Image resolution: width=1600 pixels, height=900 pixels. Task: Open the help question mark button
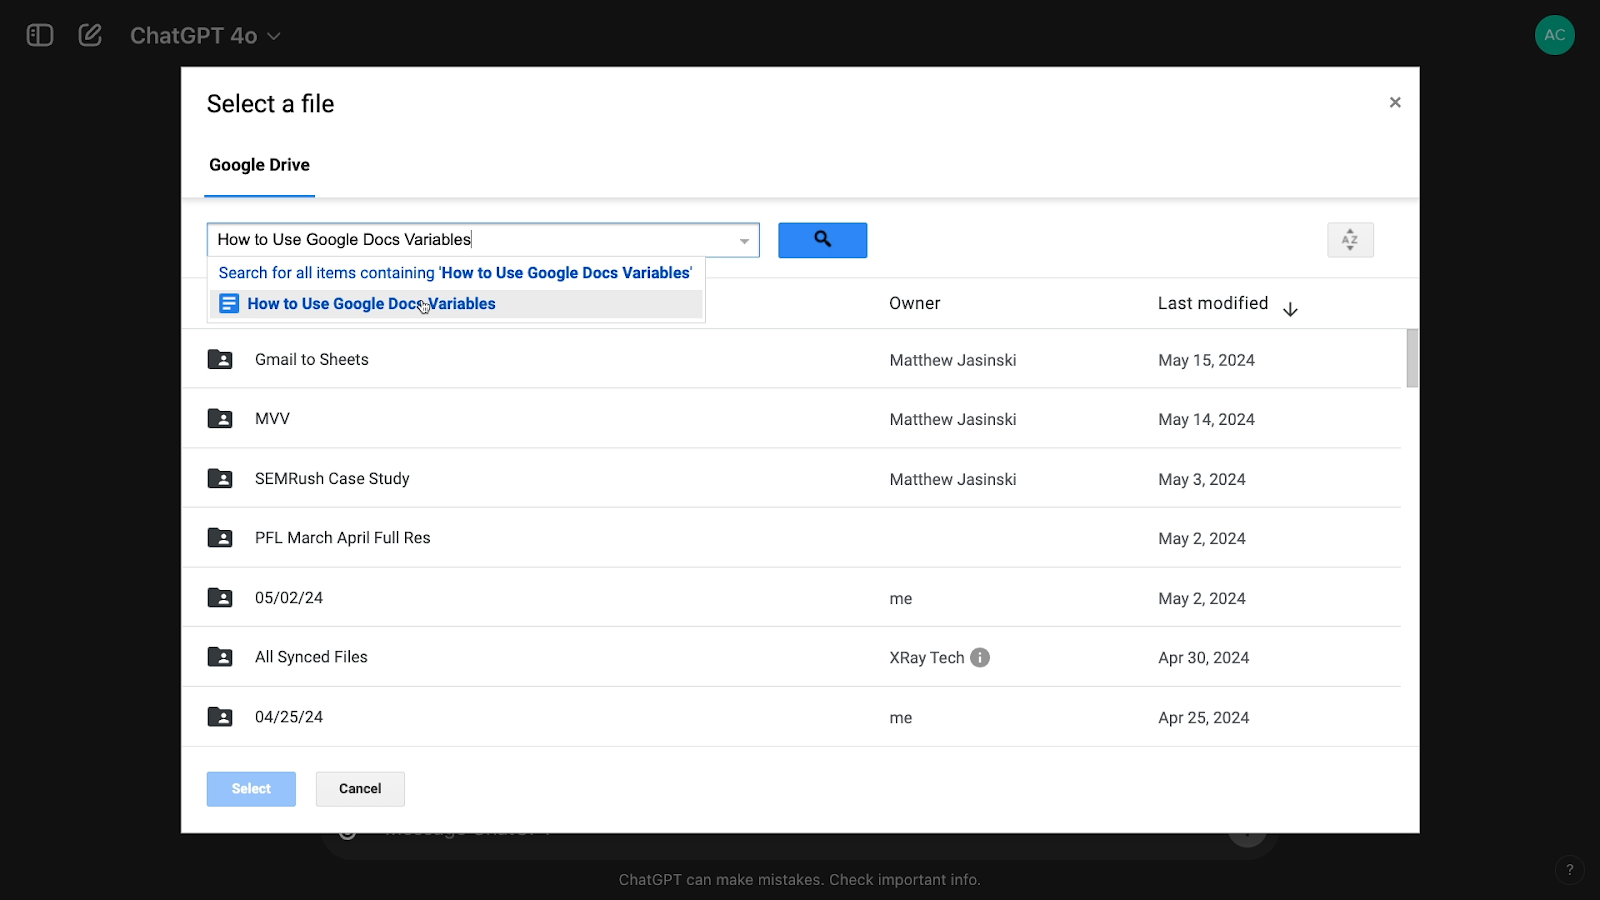click(x=1570, y=870)
